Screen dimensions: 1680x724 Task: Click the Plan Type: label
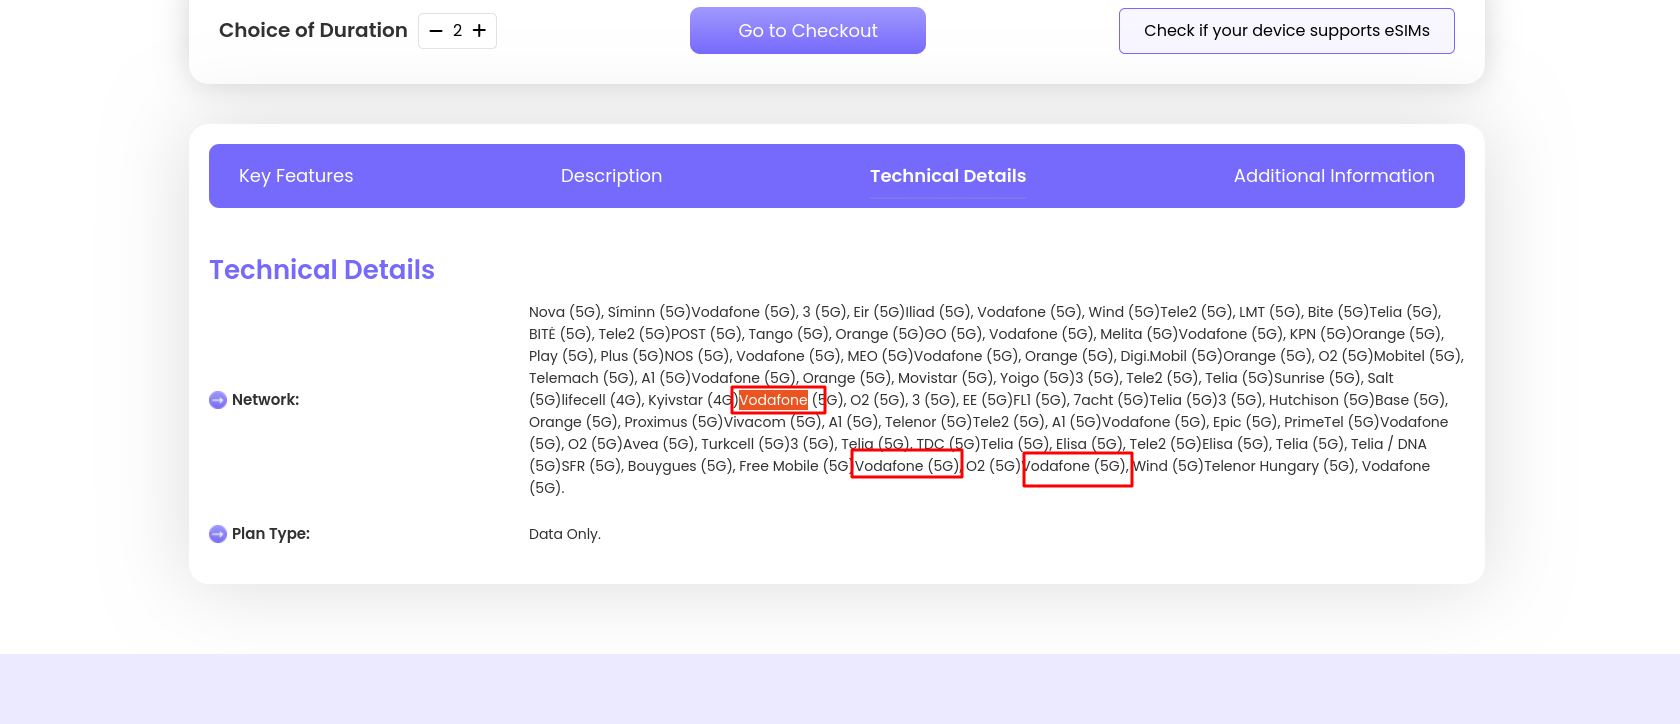(x=271, y=534)
